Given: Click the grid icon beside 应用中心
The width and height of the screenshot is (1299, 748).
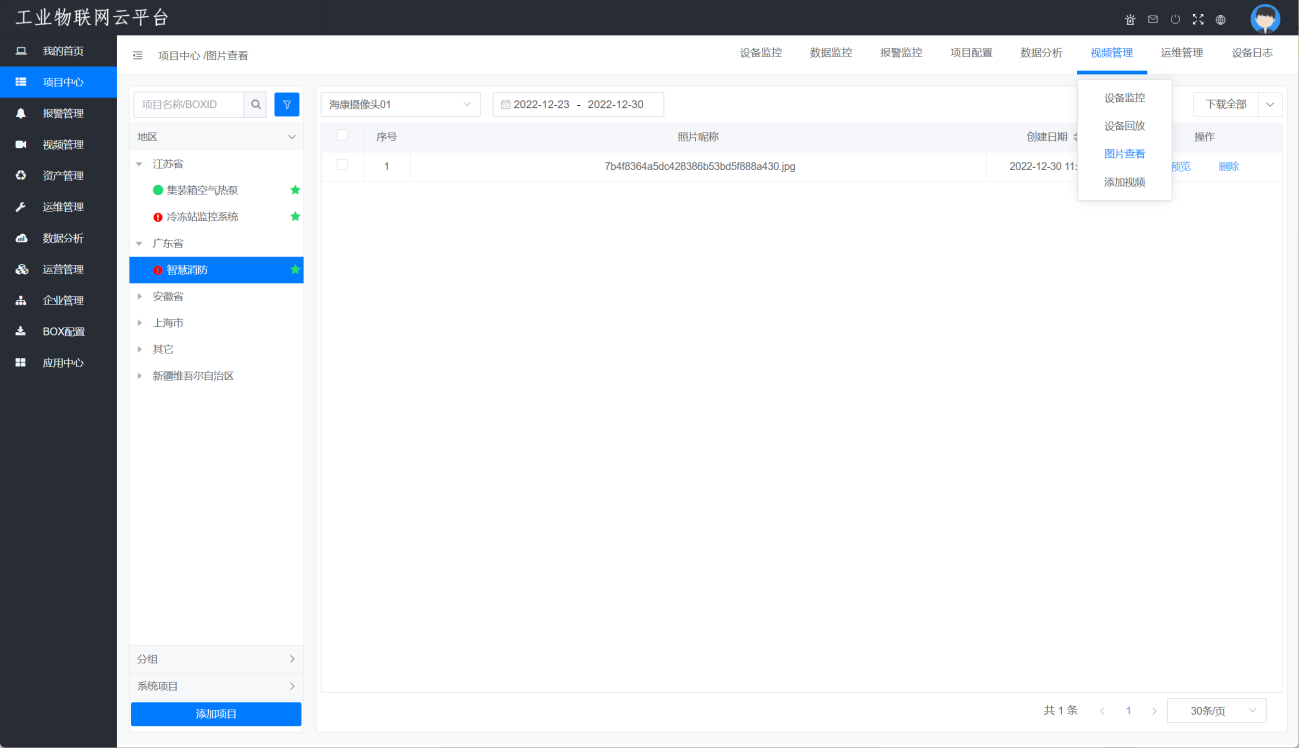Looking at the screenshot, I should [x=21, y=363].
